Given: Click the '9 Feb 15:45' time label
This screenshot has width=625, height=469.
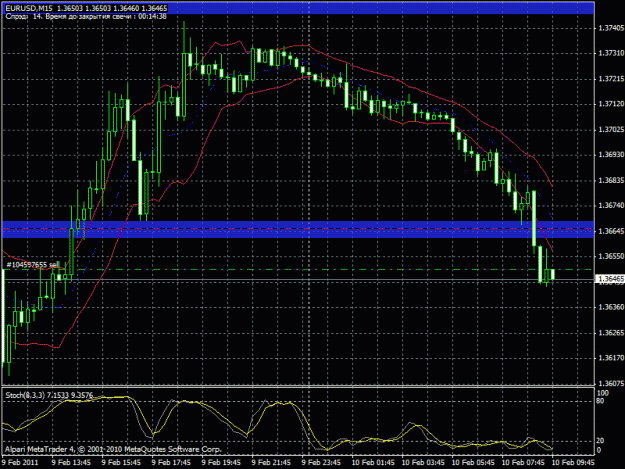Looking at the screenshot, I should pos(121,462).
